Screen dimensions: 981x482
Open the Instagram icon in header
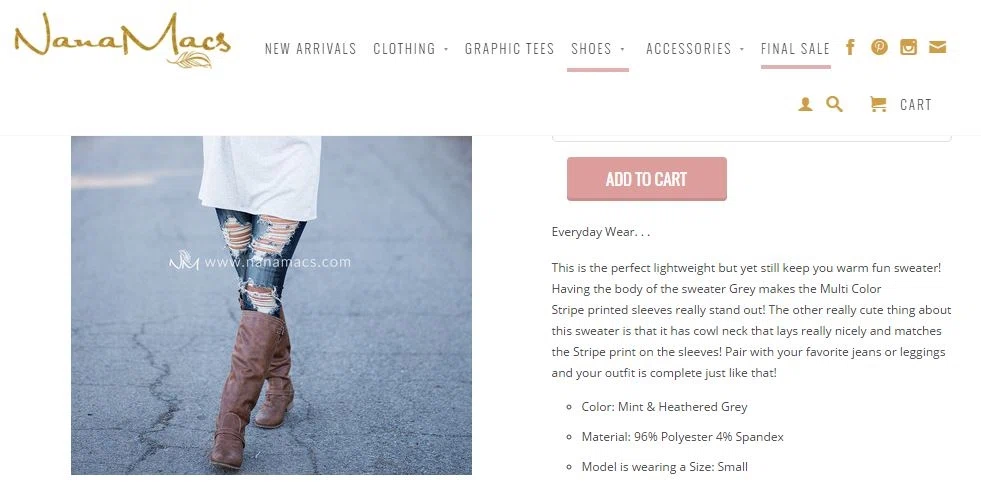pyautogui.click(x=908, y=47)
